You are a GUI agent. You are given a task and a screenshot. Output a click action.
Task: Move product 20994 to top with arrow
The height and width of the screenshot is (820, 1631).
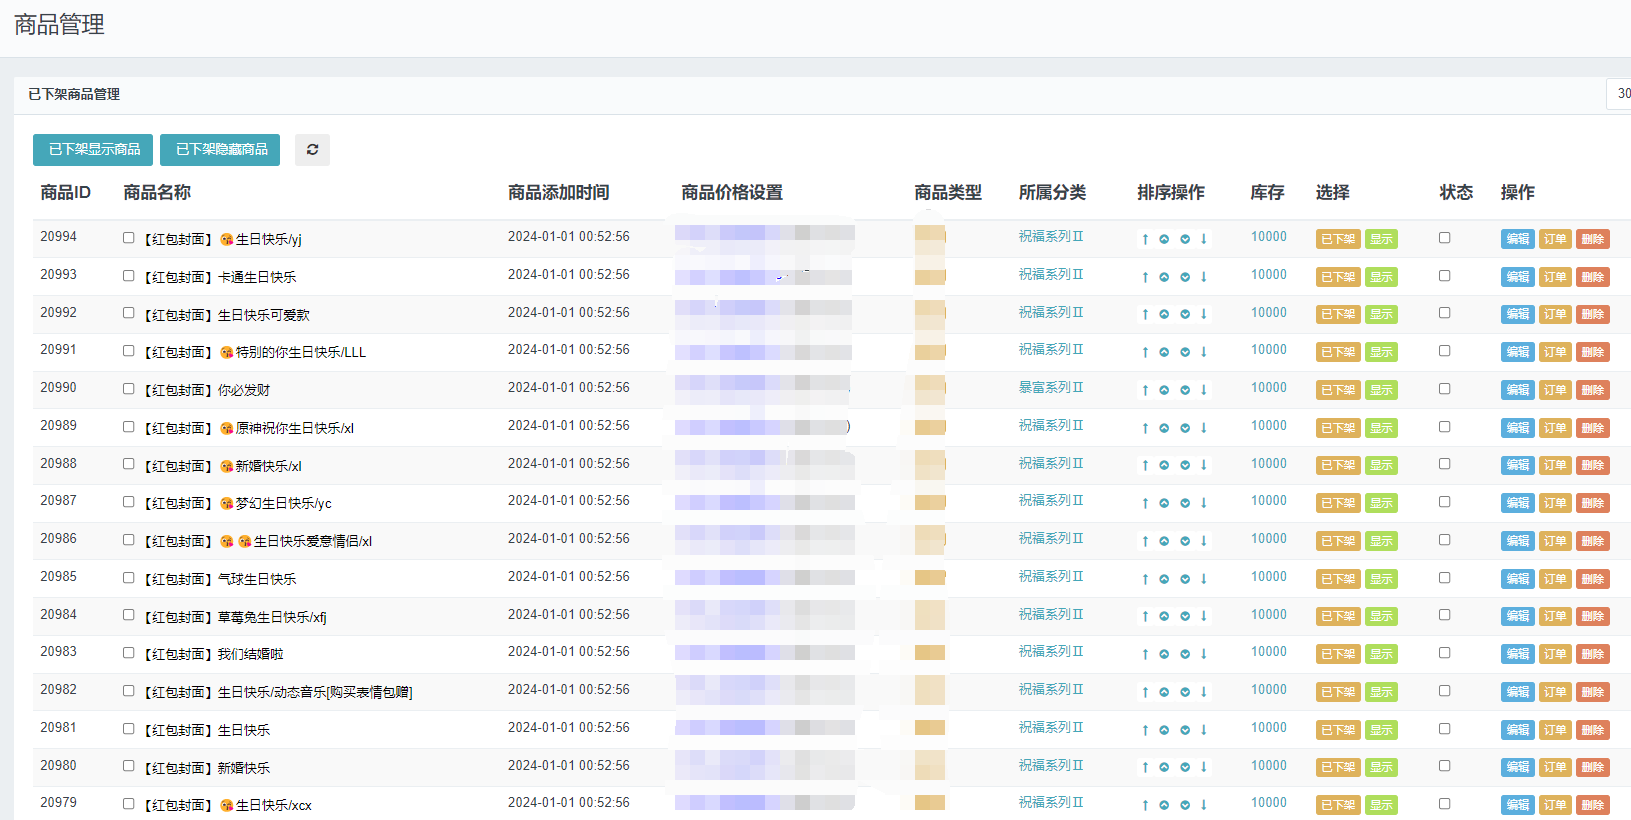tap(1145, 239)
